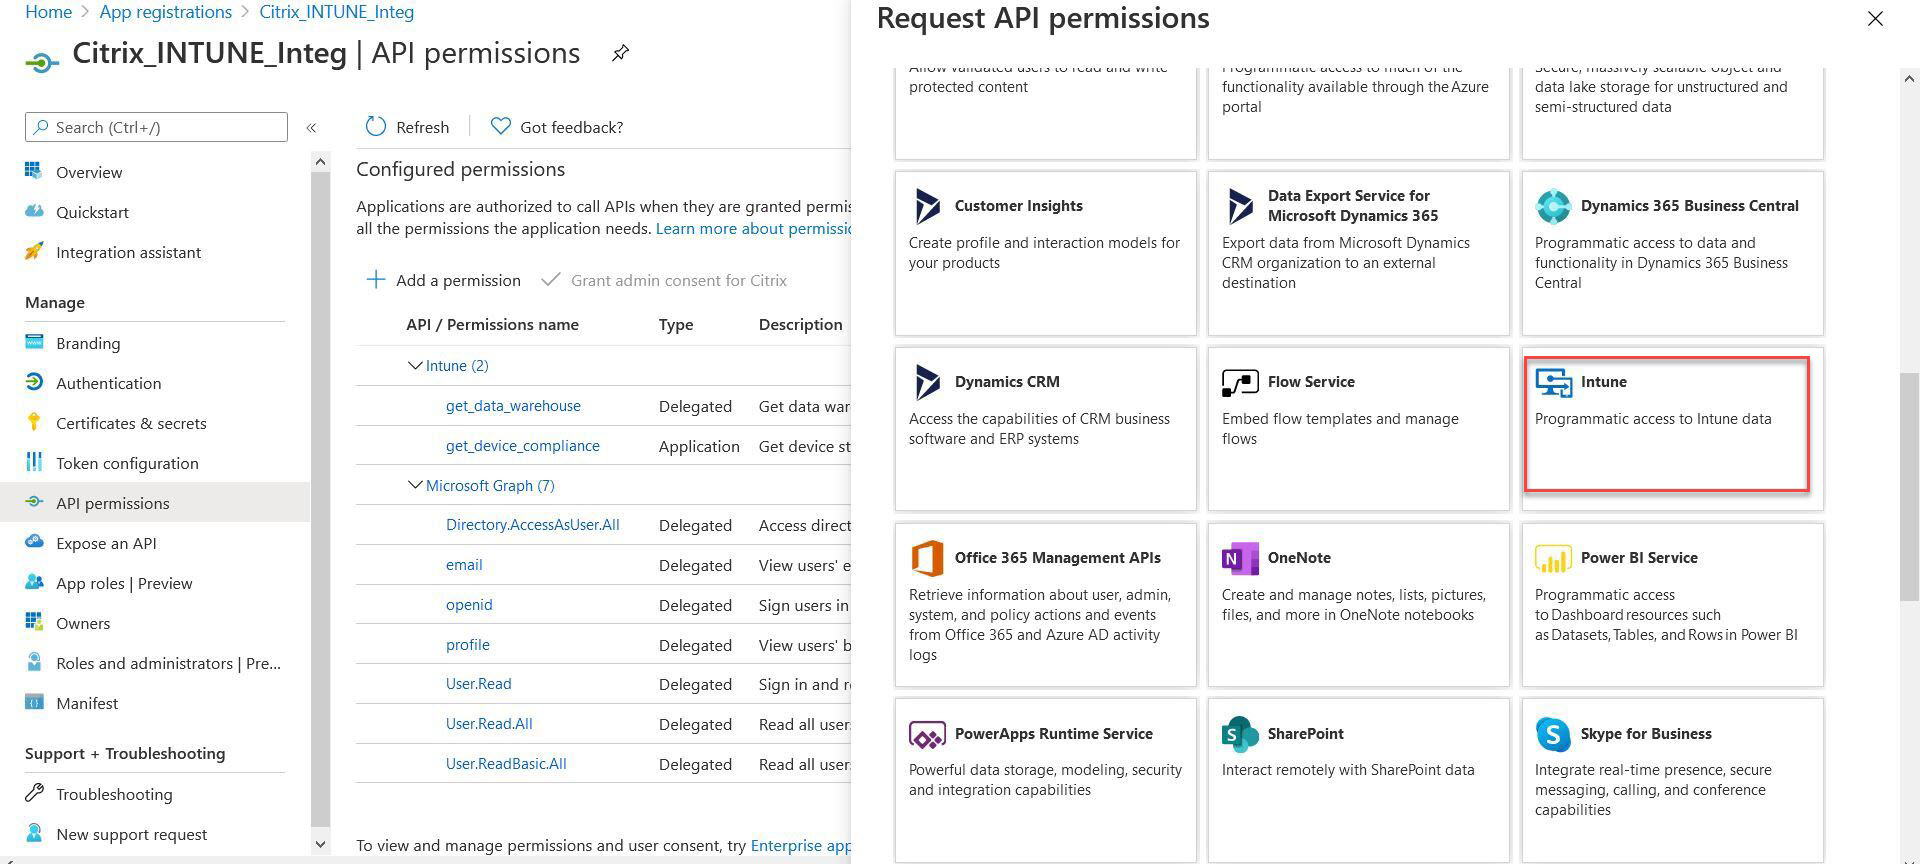The height and width of the screenshot is (864, 1920).
Task: Click Grant admin consent for Citrix
Action: click(x=665, y=280)
